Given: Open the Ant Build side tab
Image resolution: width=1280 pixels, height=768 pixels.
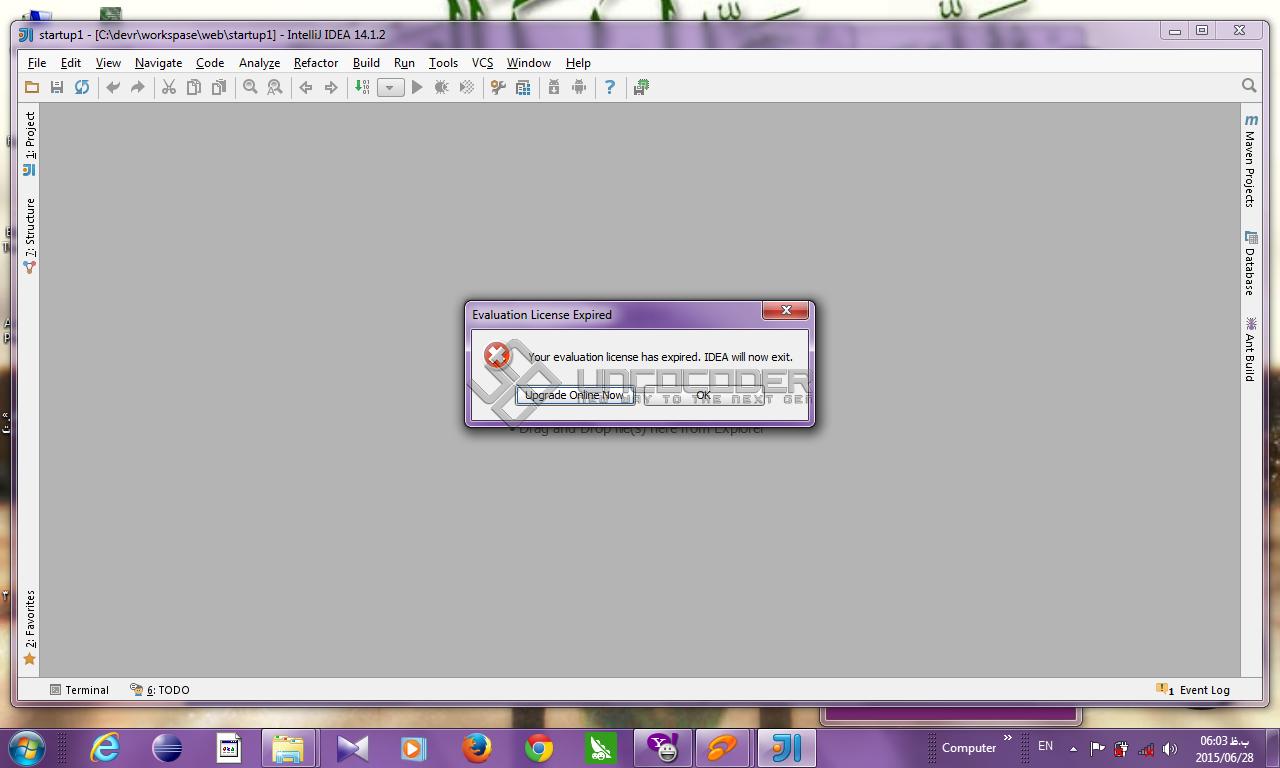Looking at the screenshot, I should point(1250,349).
